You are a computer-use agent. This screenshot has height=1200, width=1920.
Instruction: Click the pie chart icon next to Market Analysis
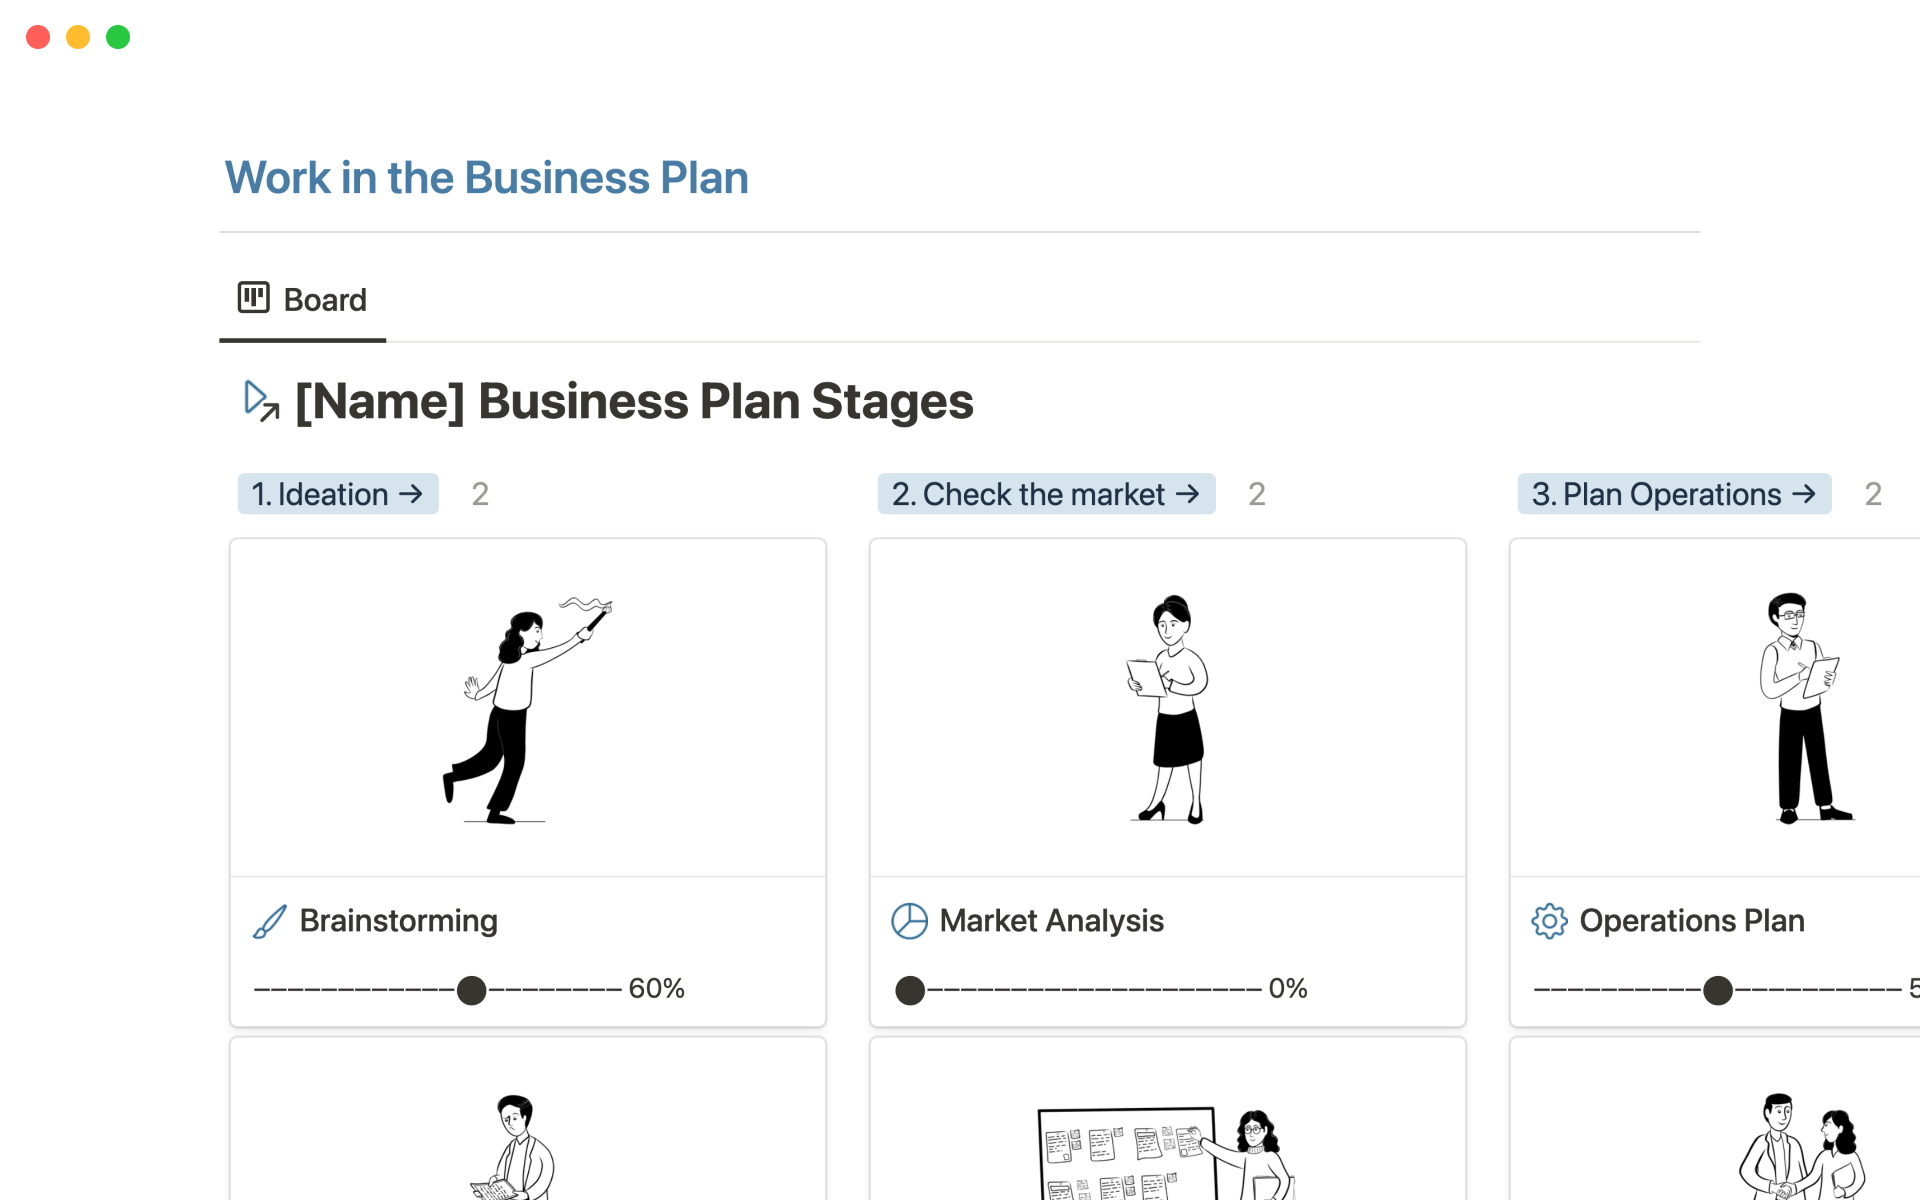[909, 921]
